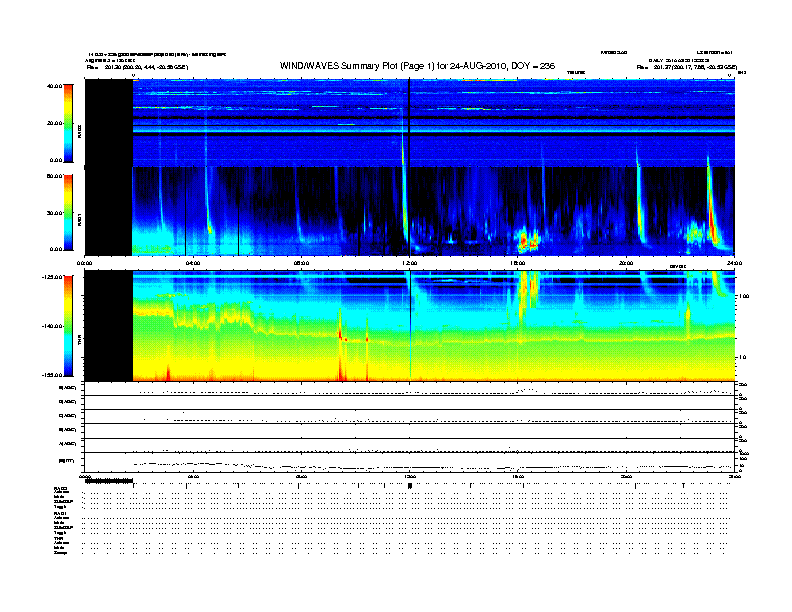Click the RAD1 color scale bar
The height and width of the screenshot is (612, 792).
pyautogui.click(x=68, y=213)
